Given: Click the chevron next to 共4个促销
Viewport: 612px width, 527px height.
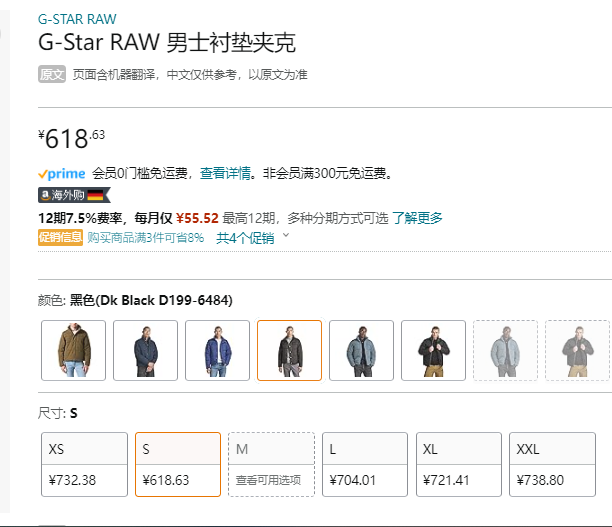Looking at the screenshot, I should click(286, 235).
